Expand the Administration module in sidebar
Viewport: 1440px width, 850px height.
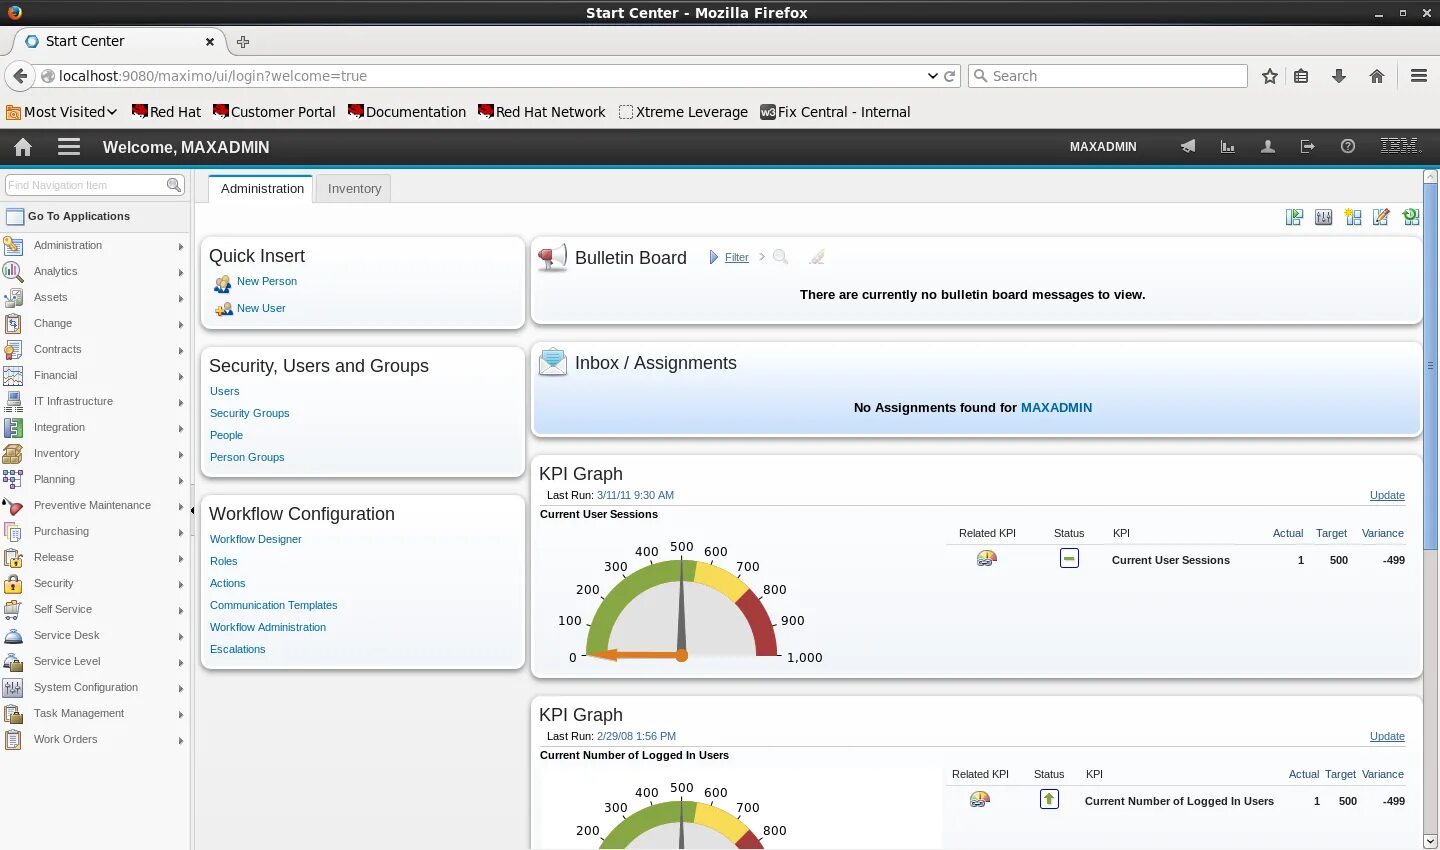pos(95,245)
